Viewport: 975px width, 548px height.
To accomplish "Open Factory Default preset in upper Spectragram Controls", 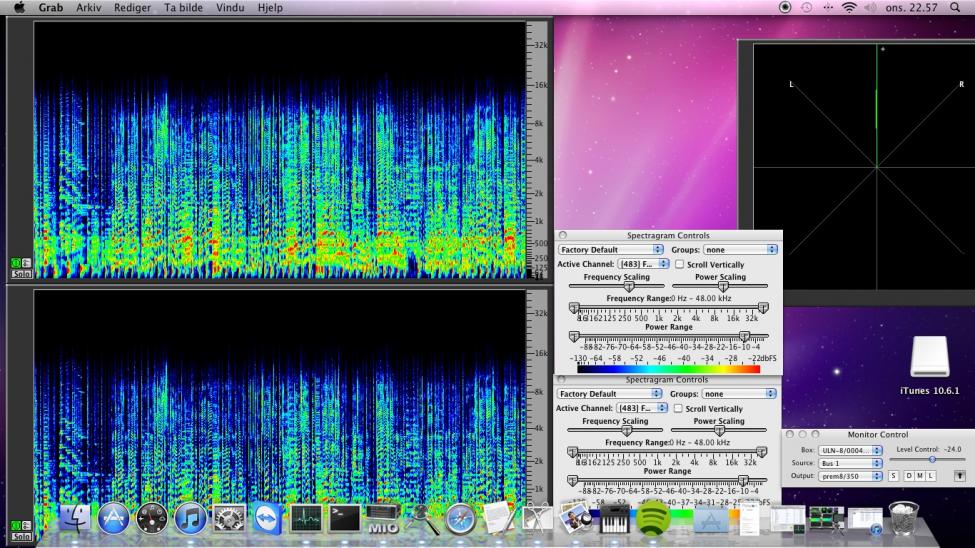I will coord(611,249).
